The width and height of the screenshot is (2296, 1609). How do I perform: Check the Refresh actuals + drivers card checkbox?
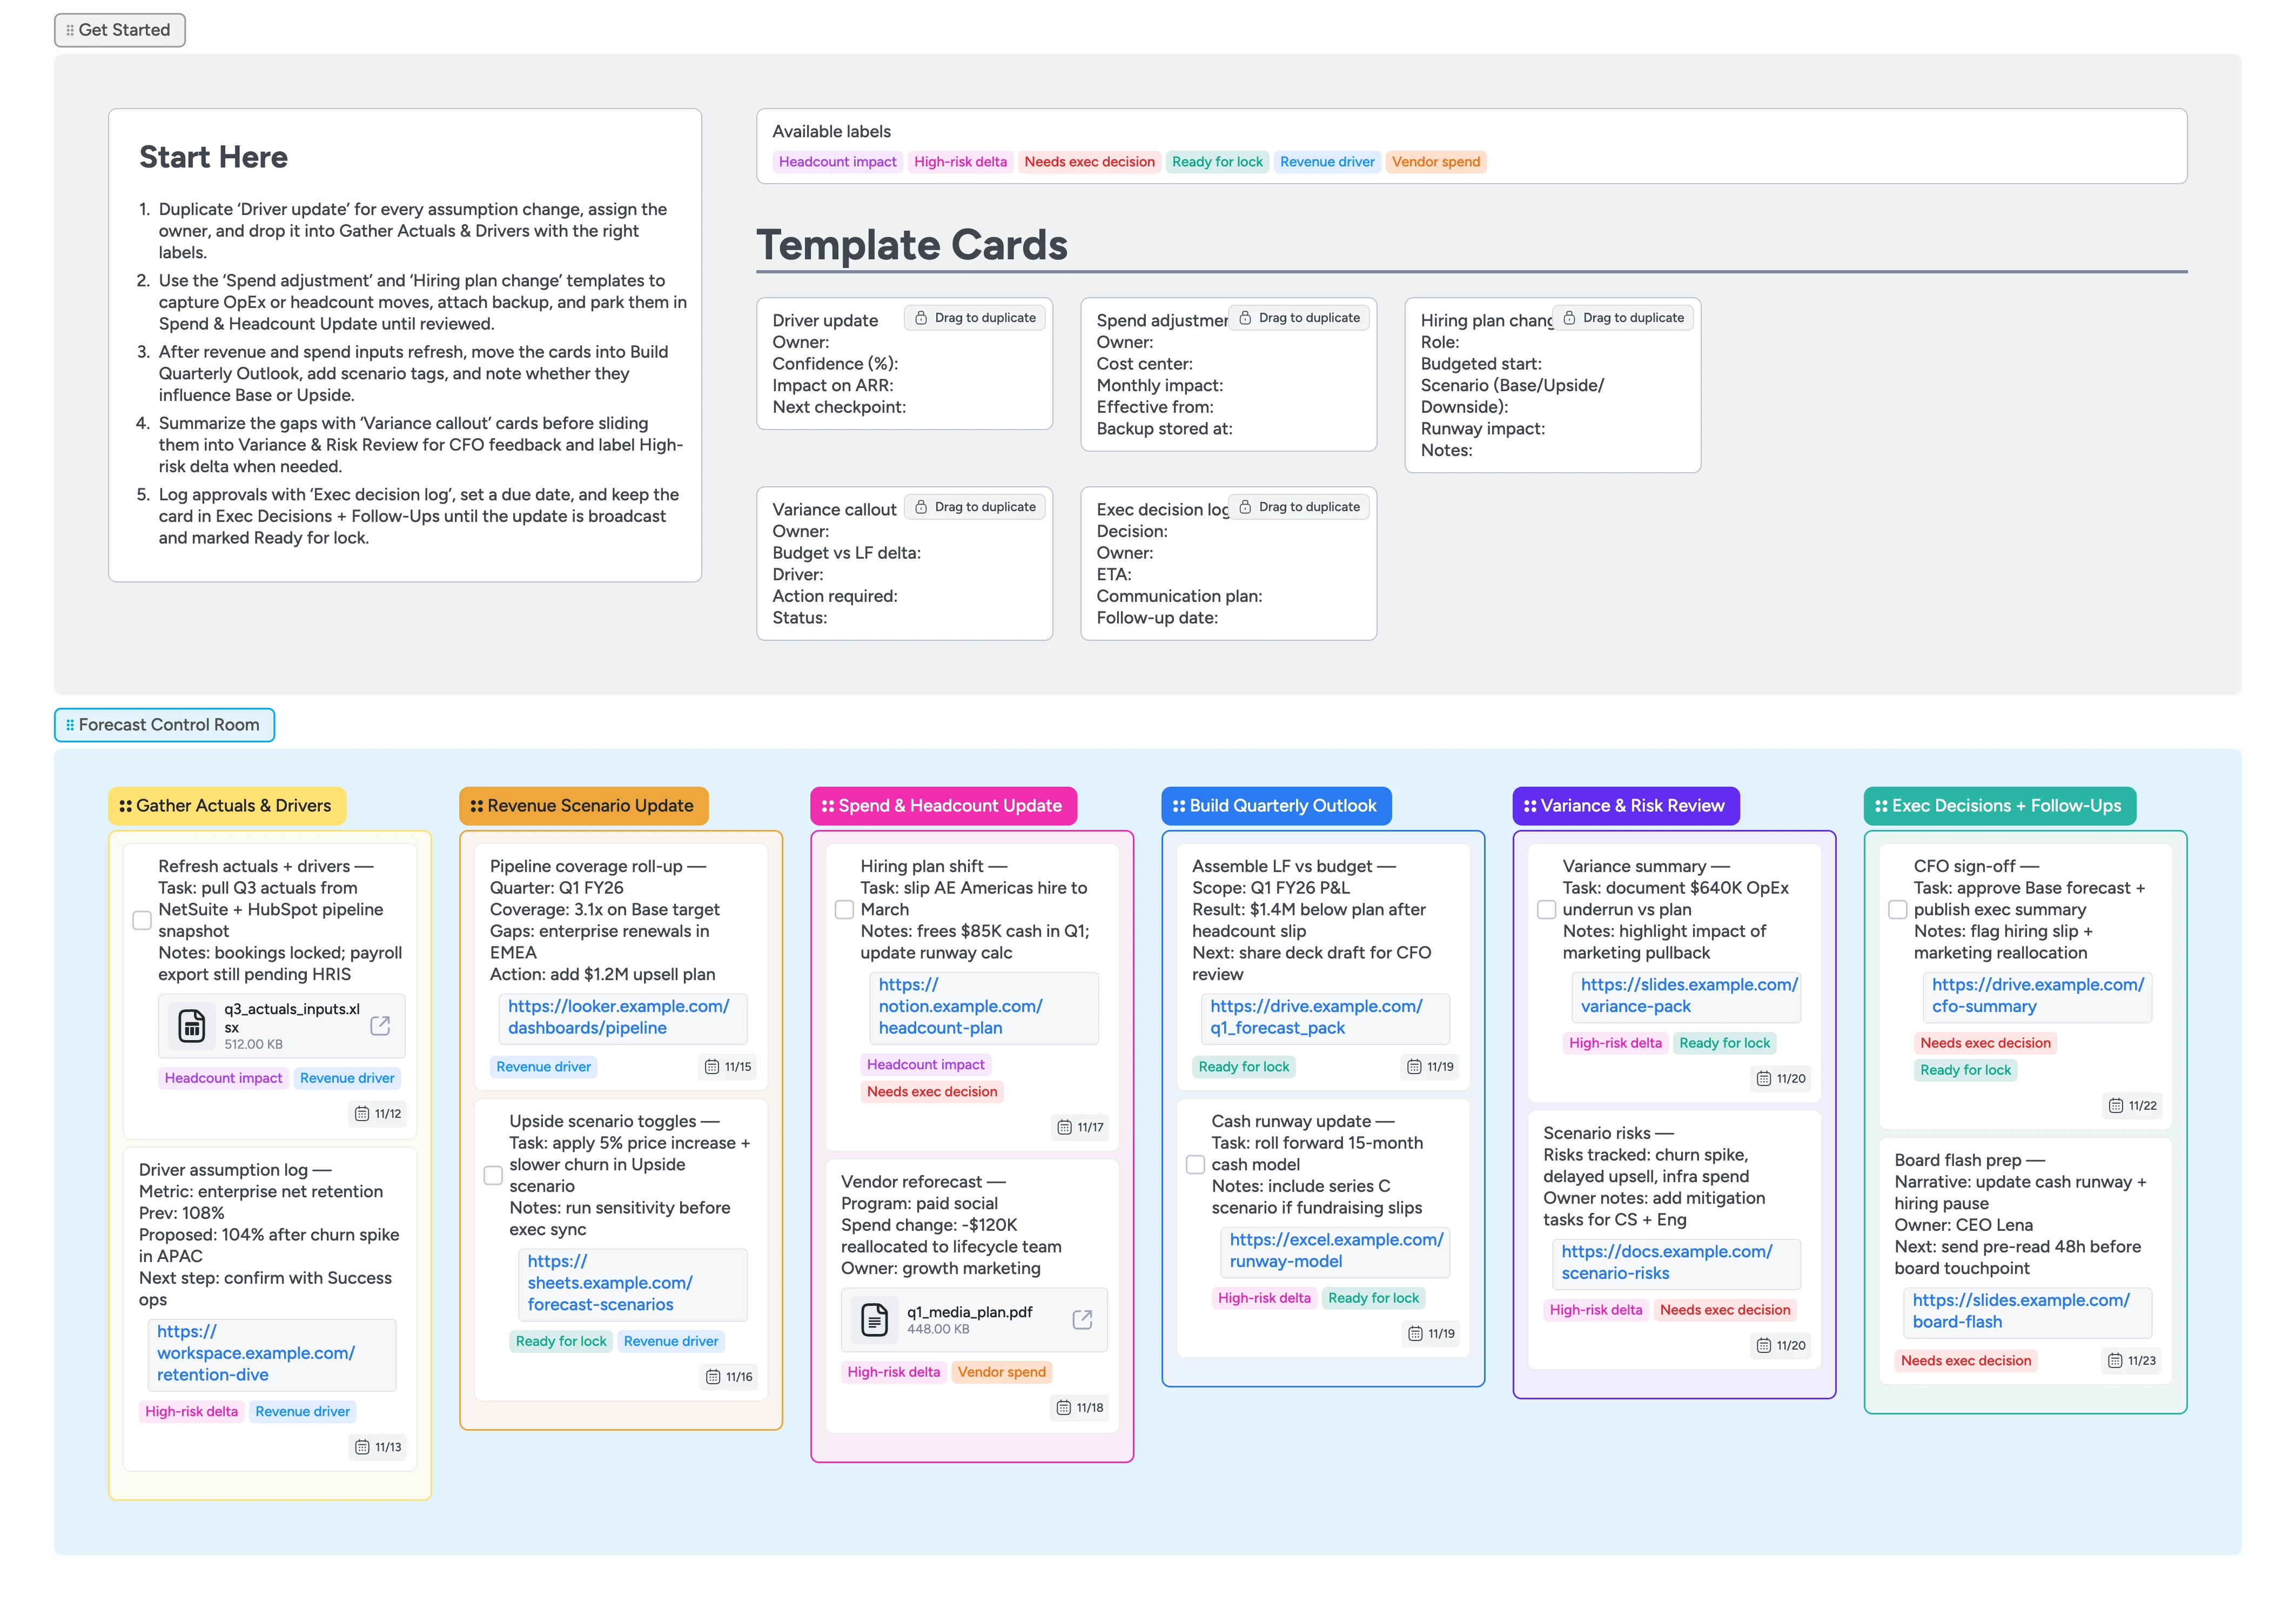pyautogui.click(x=142, y=920)
